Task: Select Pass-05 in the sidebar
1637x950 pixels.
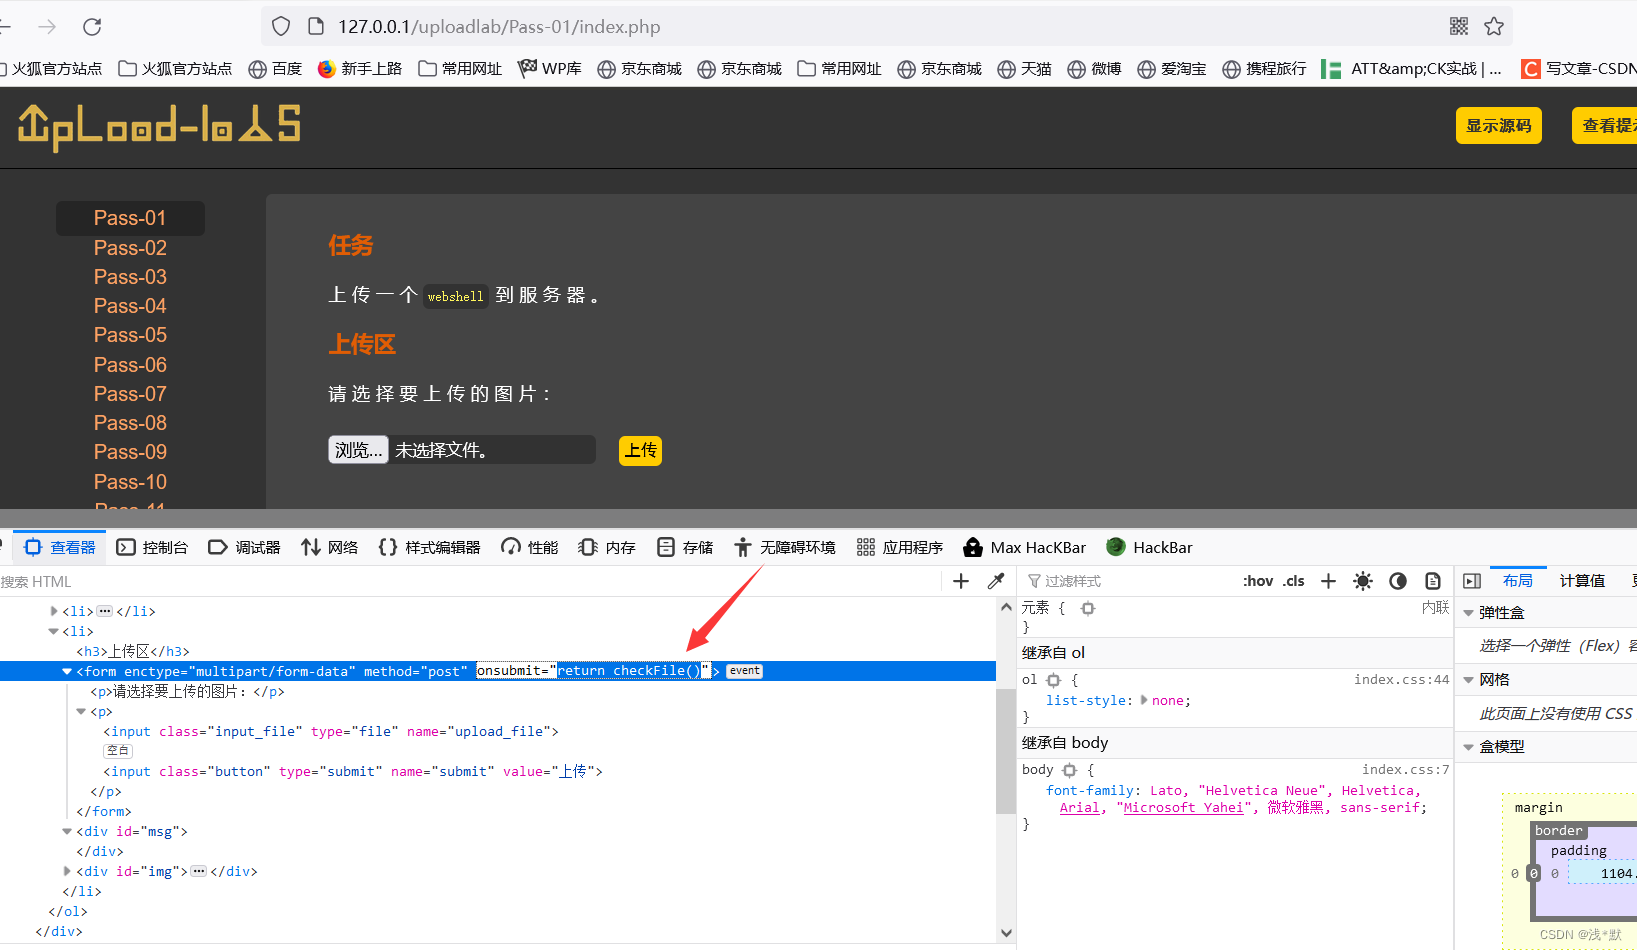Action: pyautogui.click(x=130, y=335)
